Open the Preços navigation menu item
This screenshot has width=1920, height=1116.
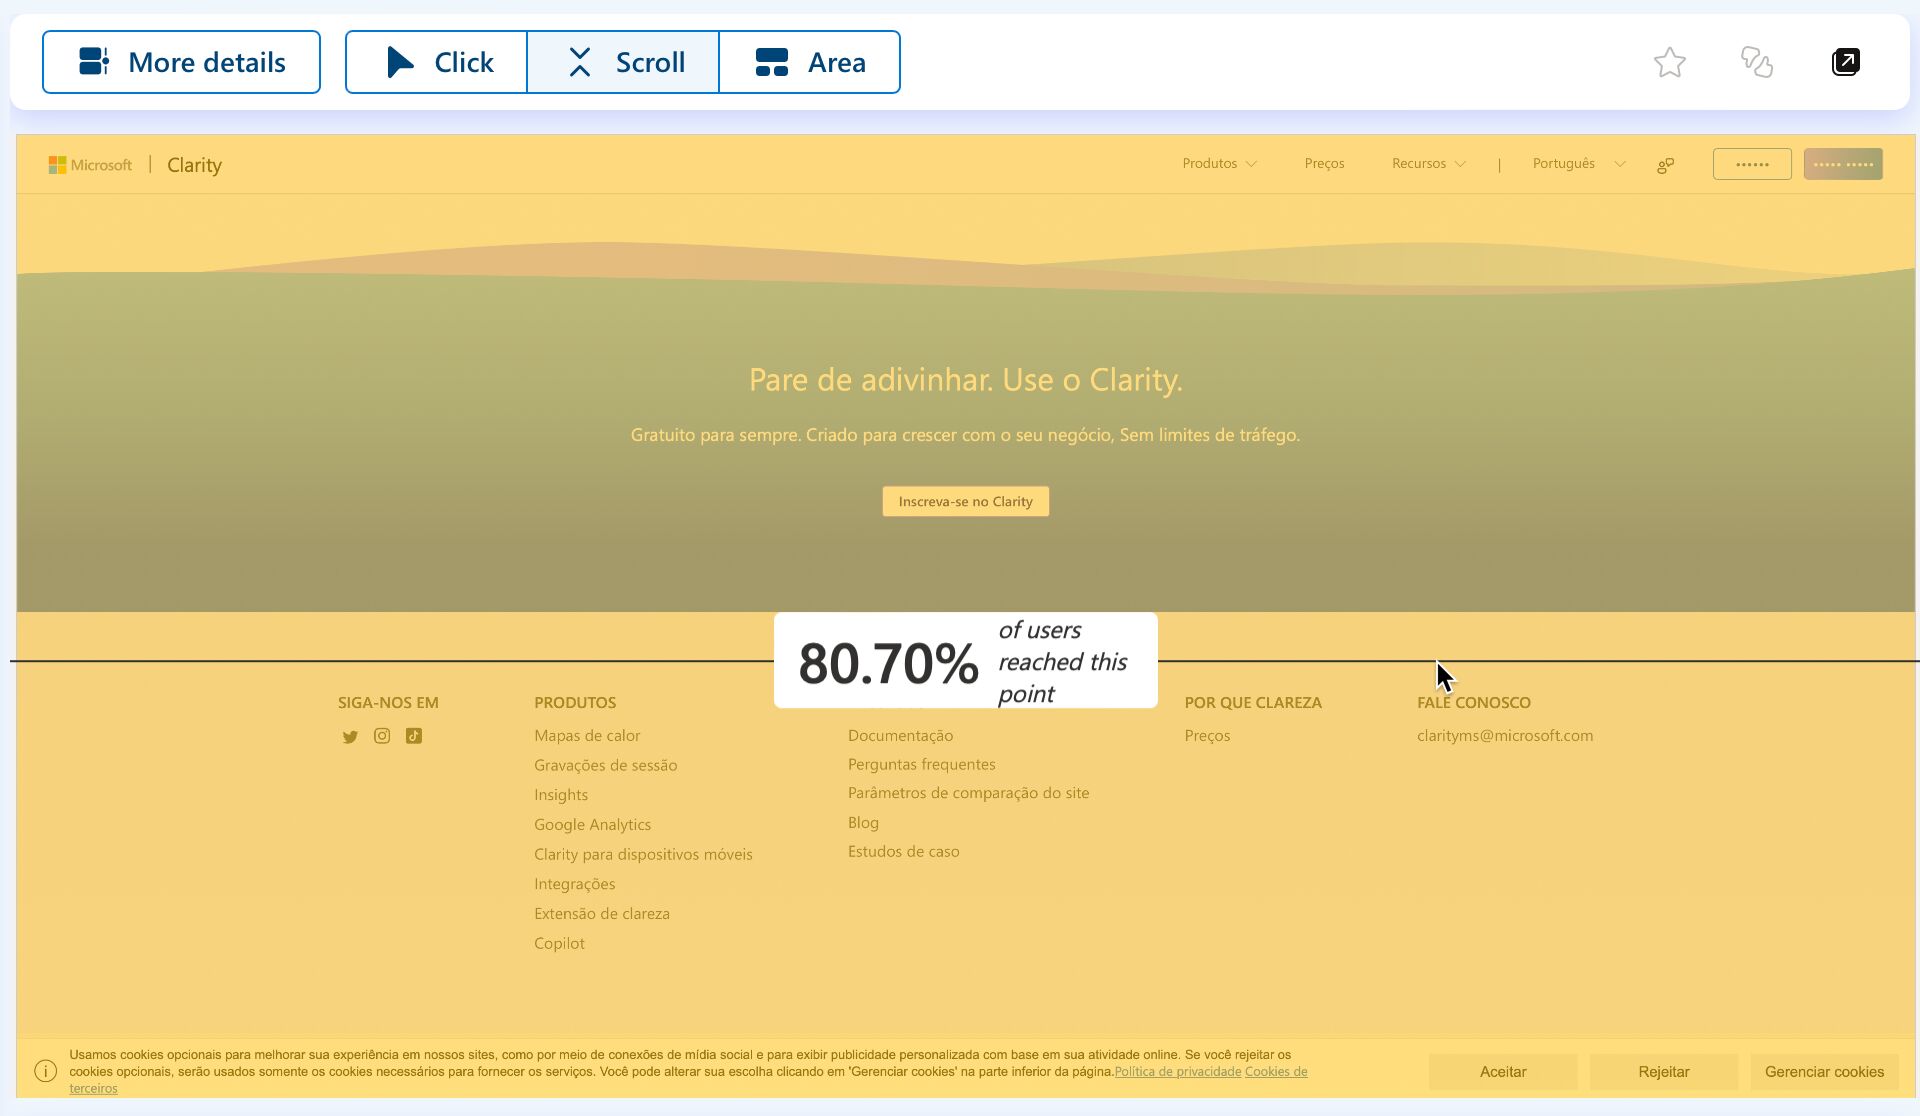click(x=1322, y=162)
